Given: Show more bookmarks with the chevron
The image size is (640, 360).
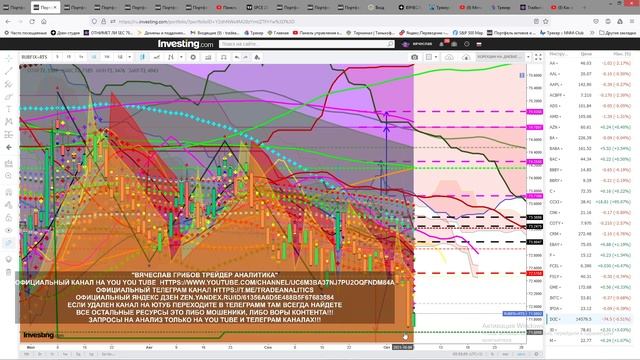Looking at the screenshot, I should click(592, 33).
